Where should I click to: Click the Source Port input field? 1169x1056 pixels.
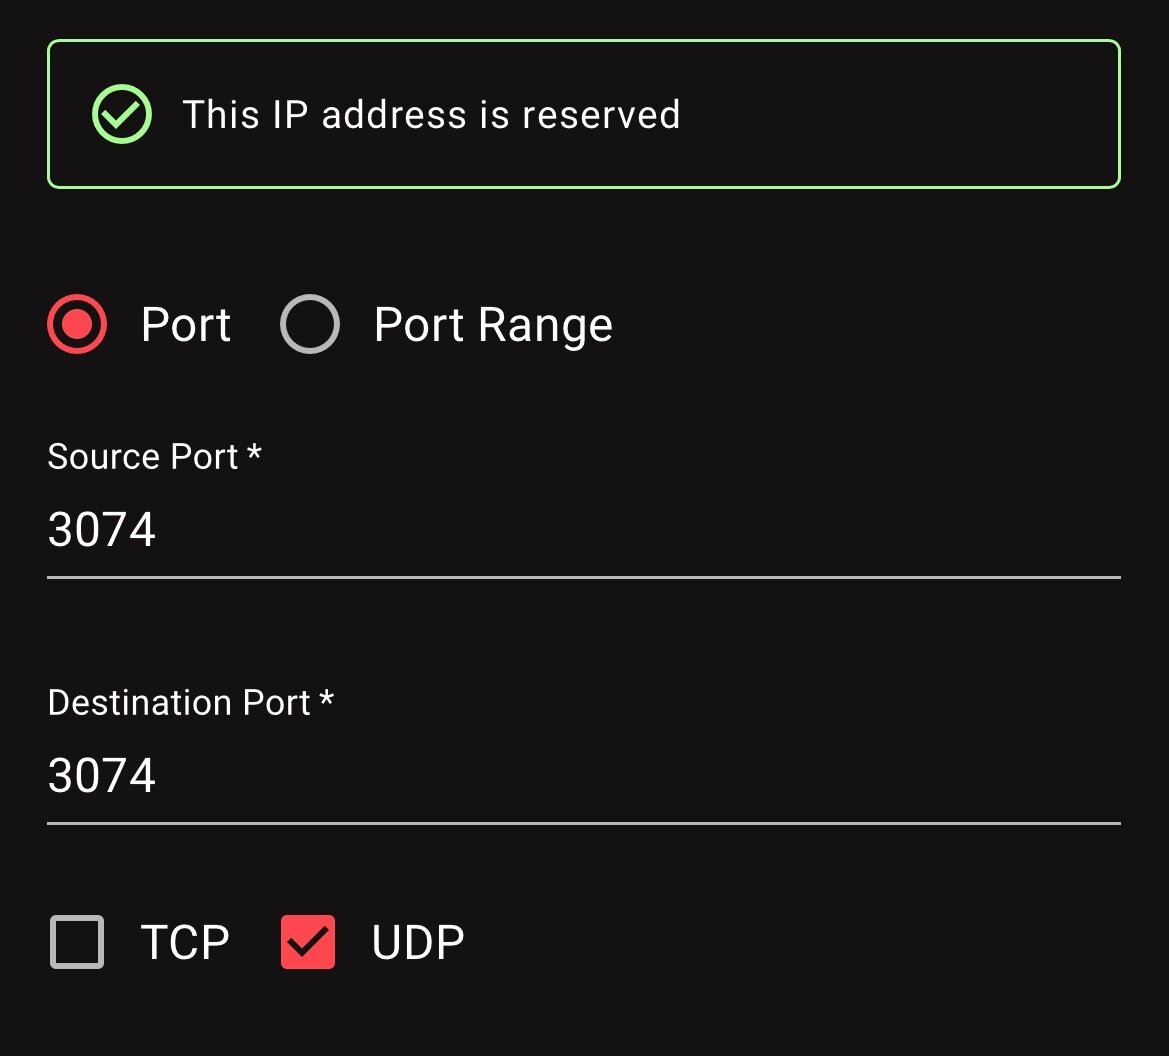584,529
